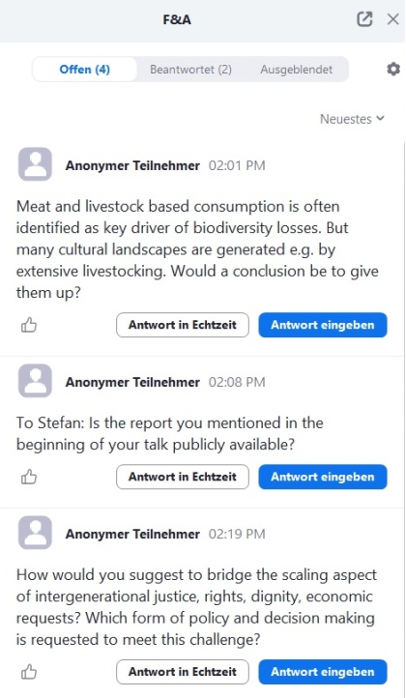This screenshot has width=406, height=698.
Task: Open Q&A settings gear icon
Action: tap(393, 69)
